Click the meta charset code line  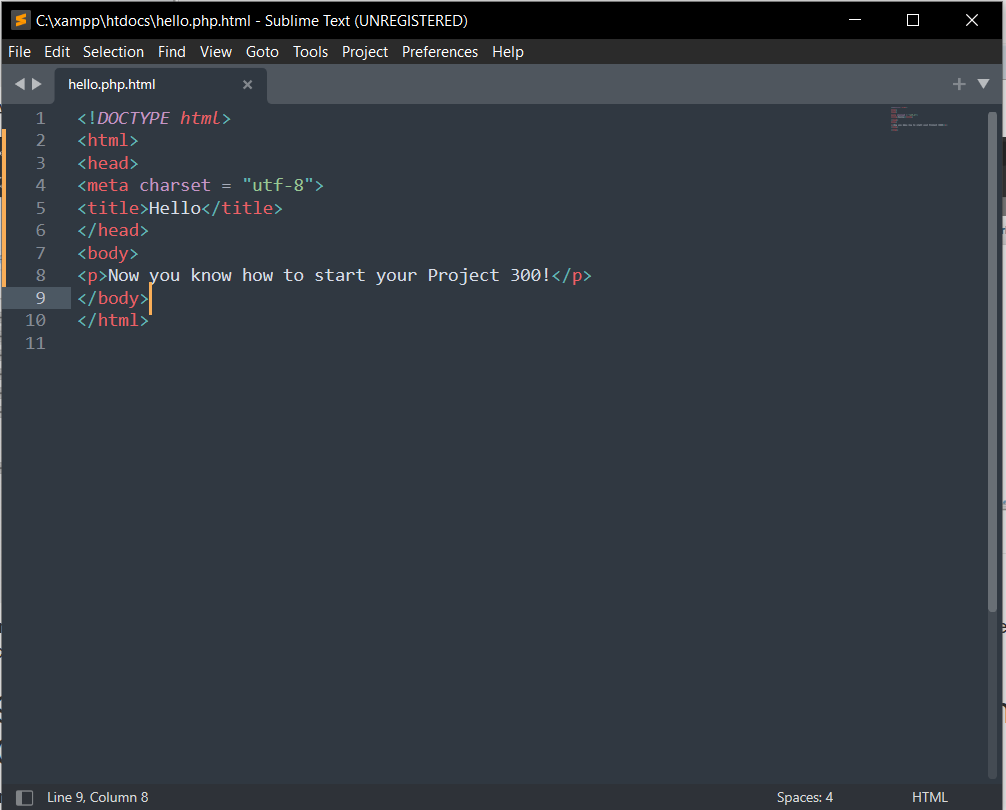[x=200, y=185]
